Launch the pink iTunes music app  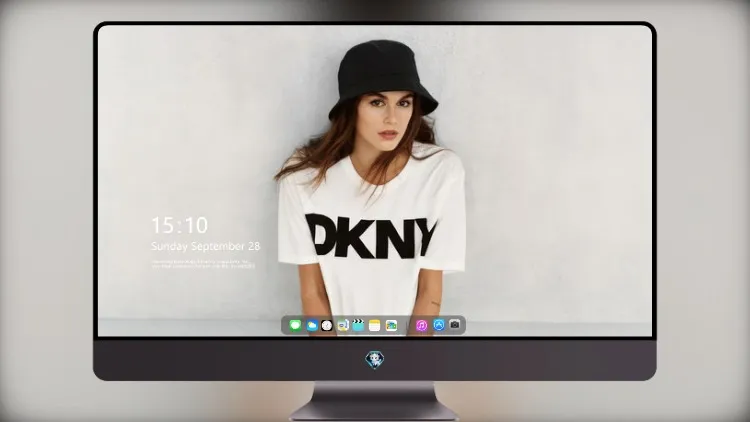click(421, 325)
